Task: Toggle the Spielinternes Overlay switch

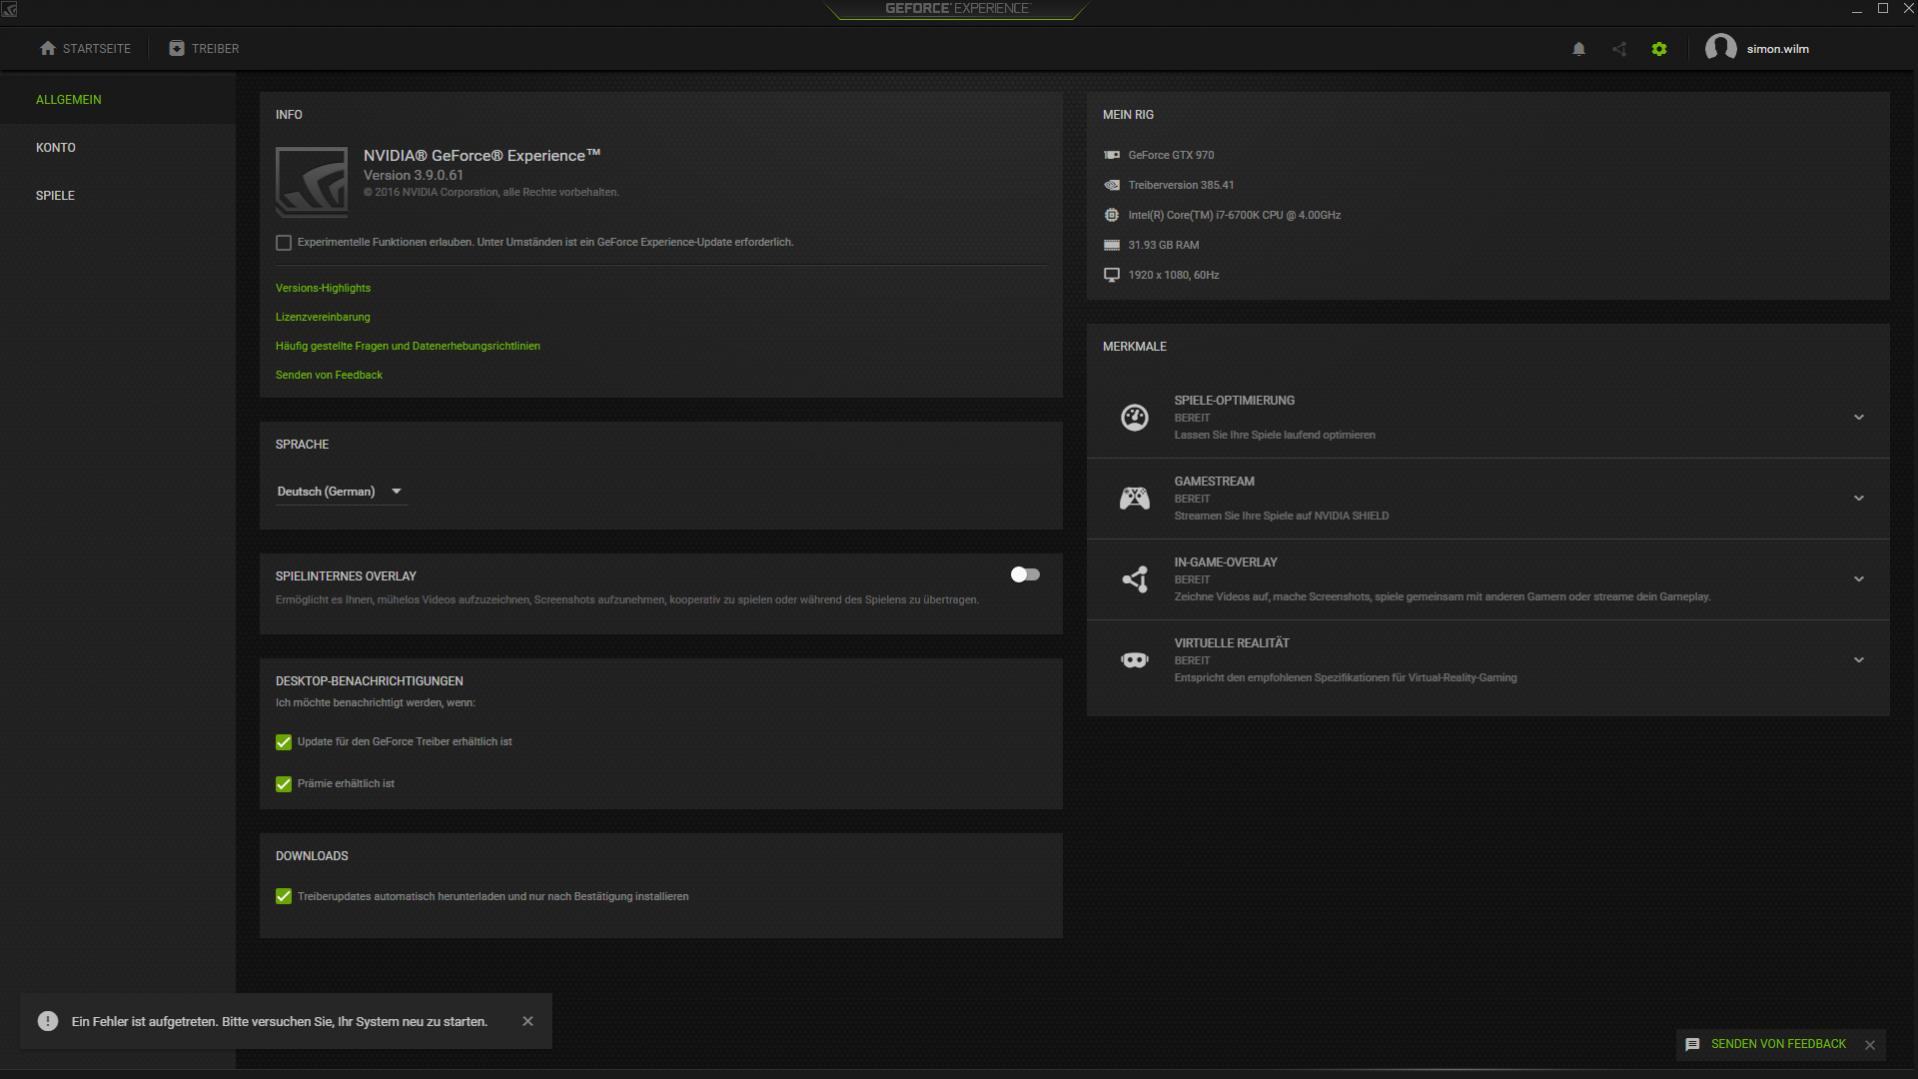Action: (1025, 575)
